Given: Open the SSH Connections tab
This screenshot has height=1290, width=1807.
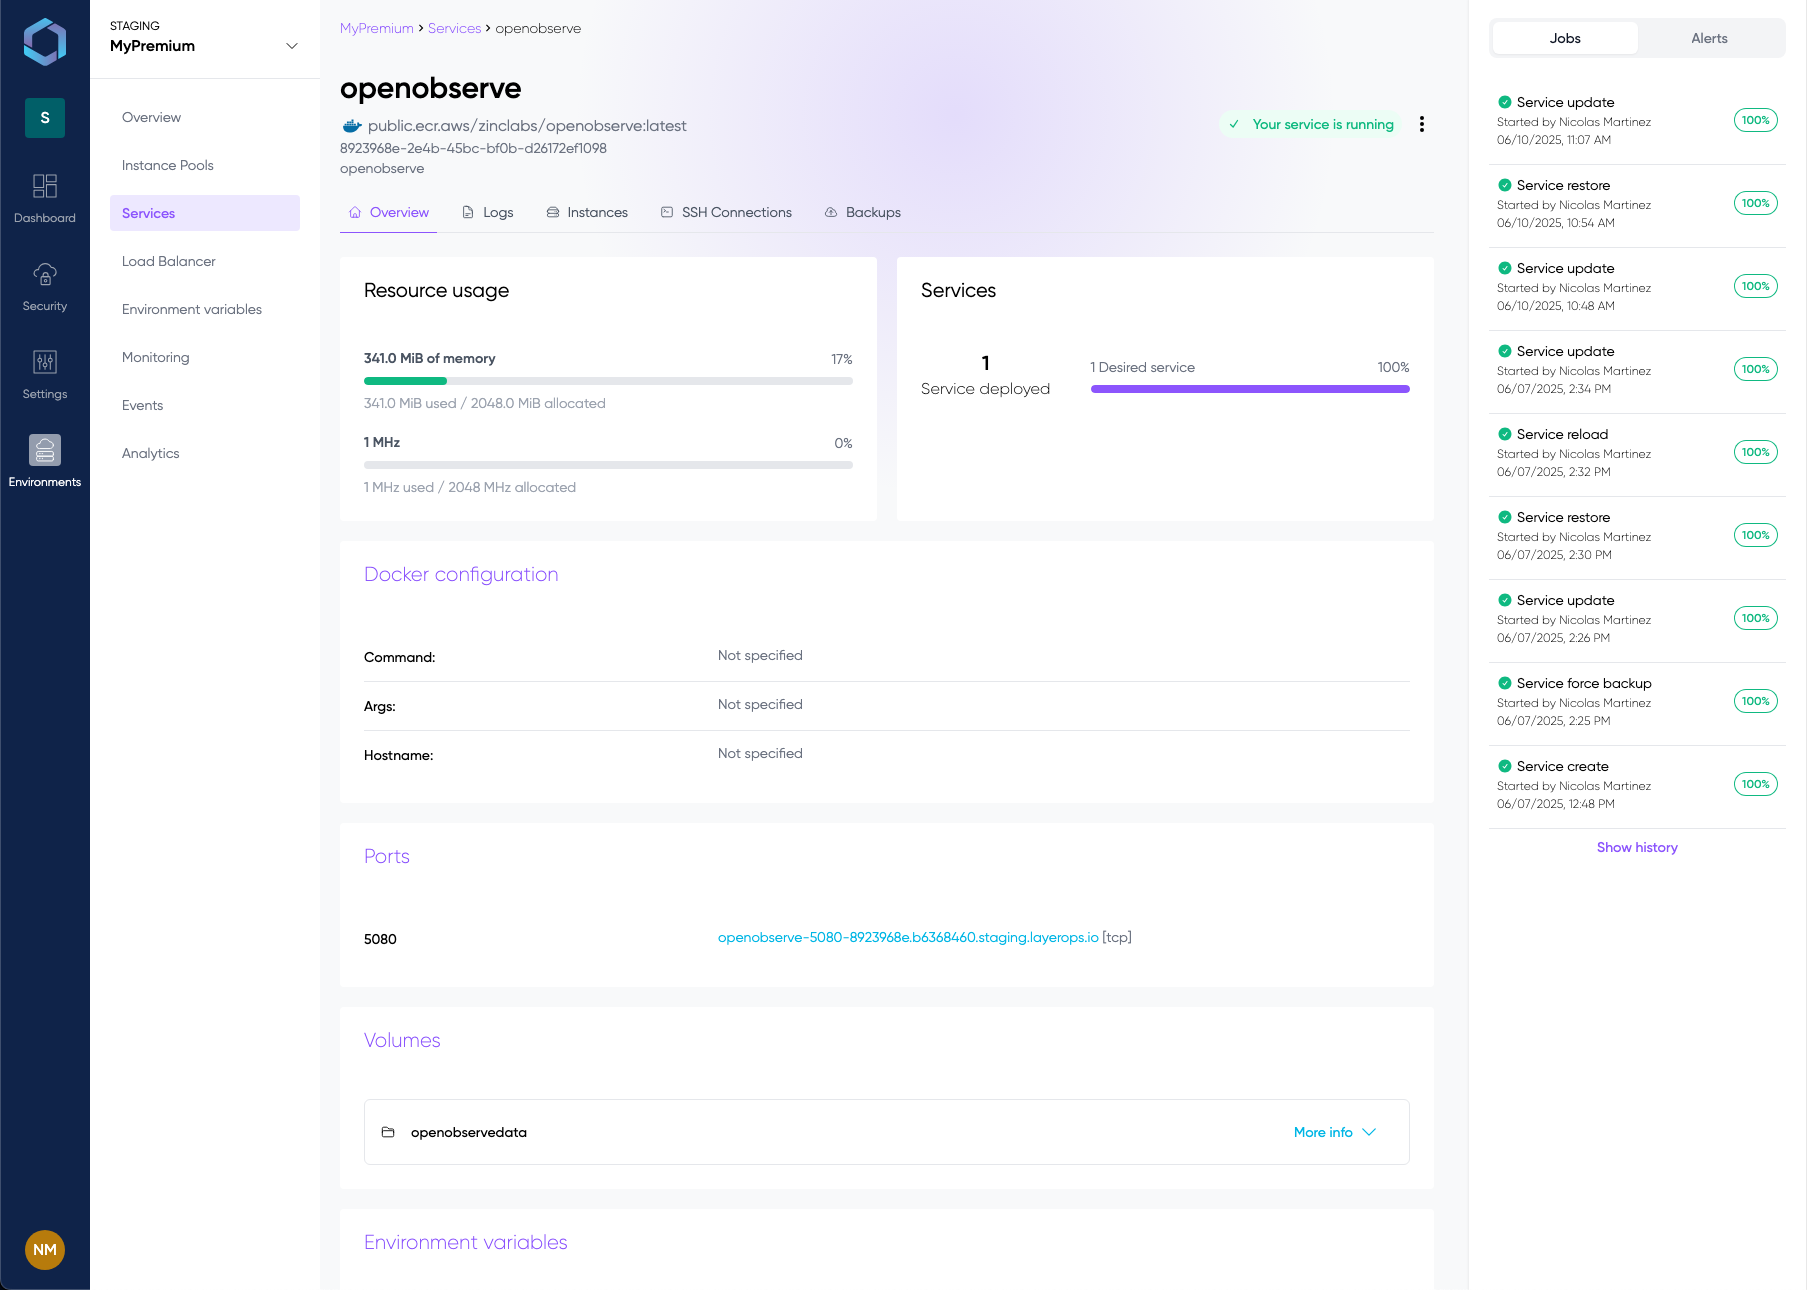Looking at the screenshot, I should (x=727, y=212).
